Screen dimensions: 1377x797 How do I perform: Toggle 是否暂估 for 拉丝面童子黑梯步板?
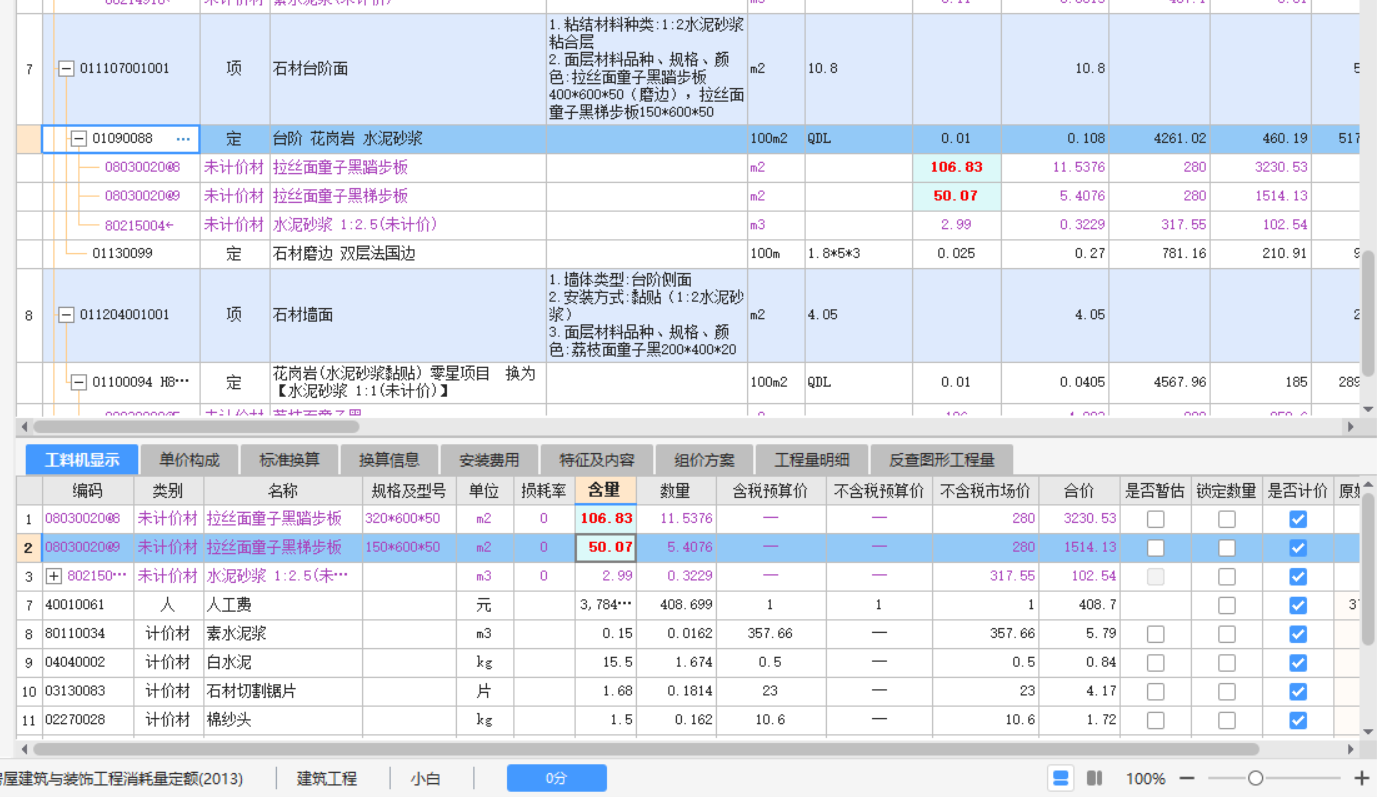click(x=1155, y=548)
